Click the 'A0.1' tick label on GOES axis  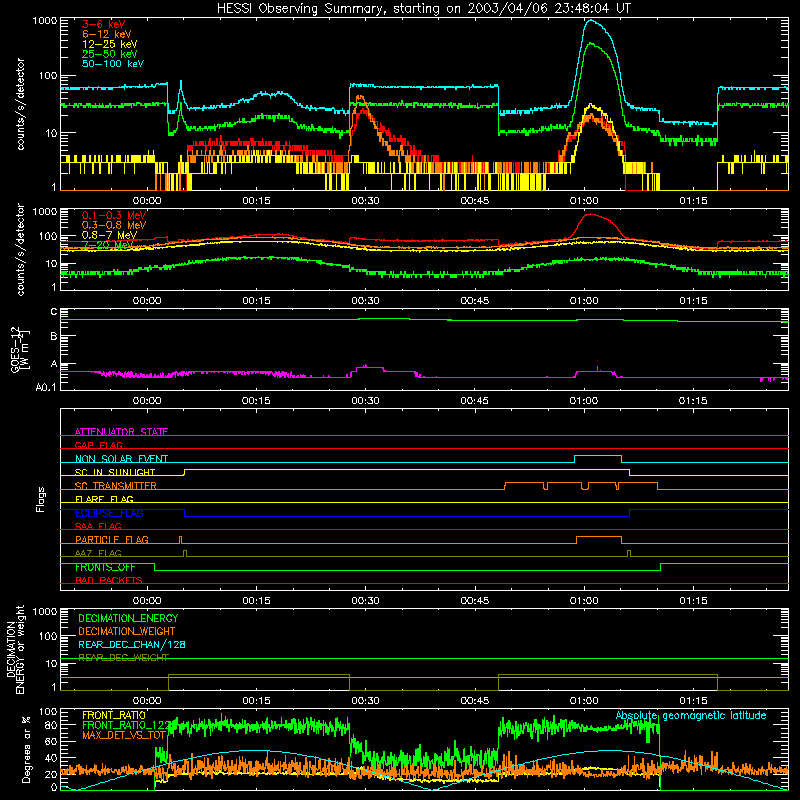46,388
